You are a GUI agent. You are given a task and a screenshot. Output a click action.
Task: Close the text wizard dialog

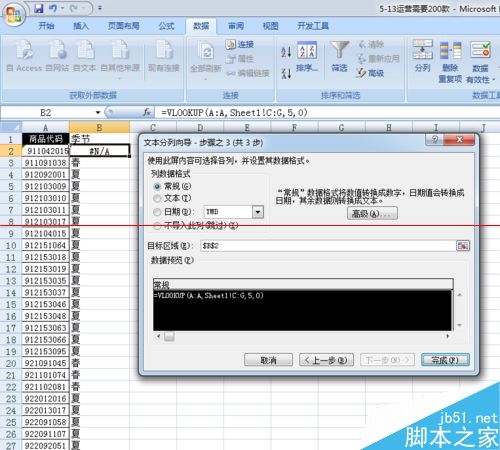coord(459,139)
